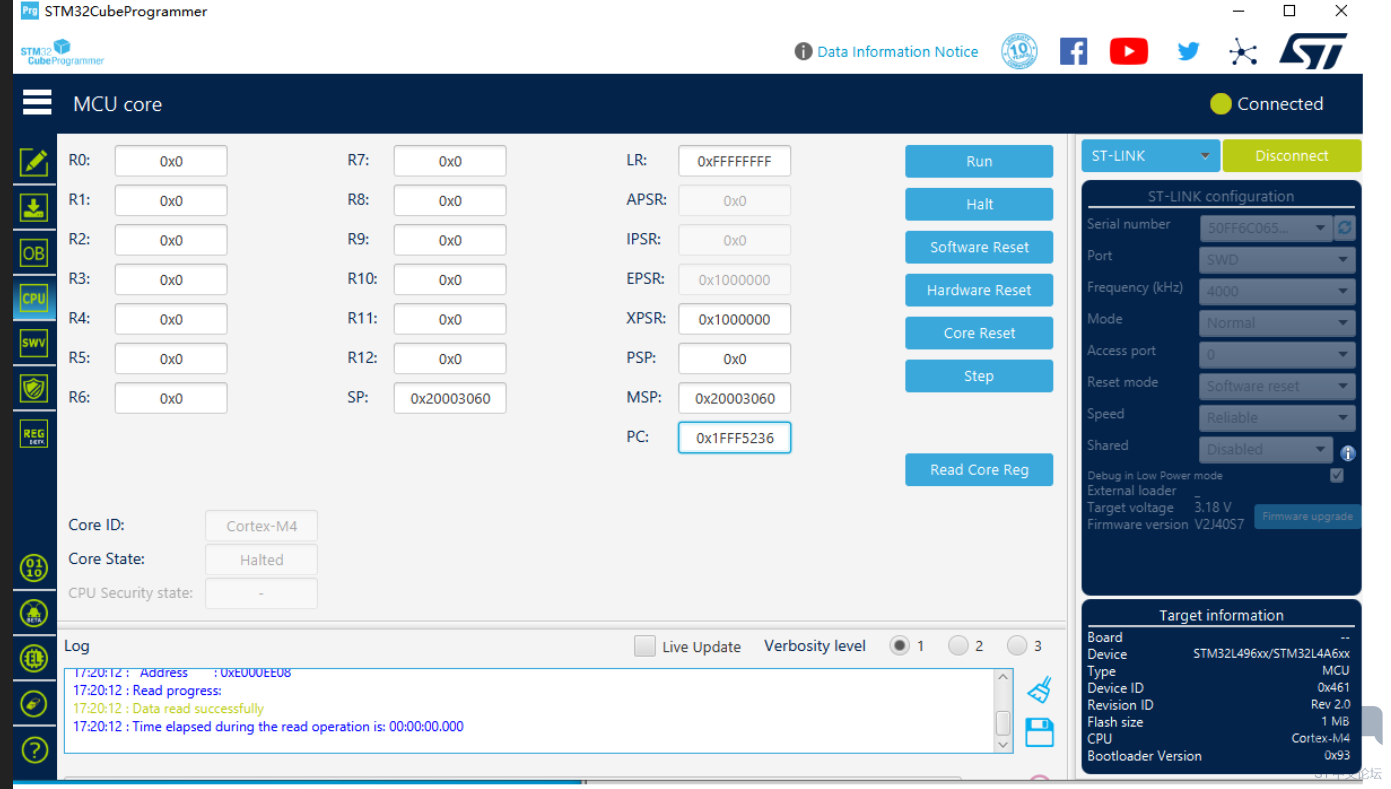Click the log scrollbar up arrow

coord(1003,678)
